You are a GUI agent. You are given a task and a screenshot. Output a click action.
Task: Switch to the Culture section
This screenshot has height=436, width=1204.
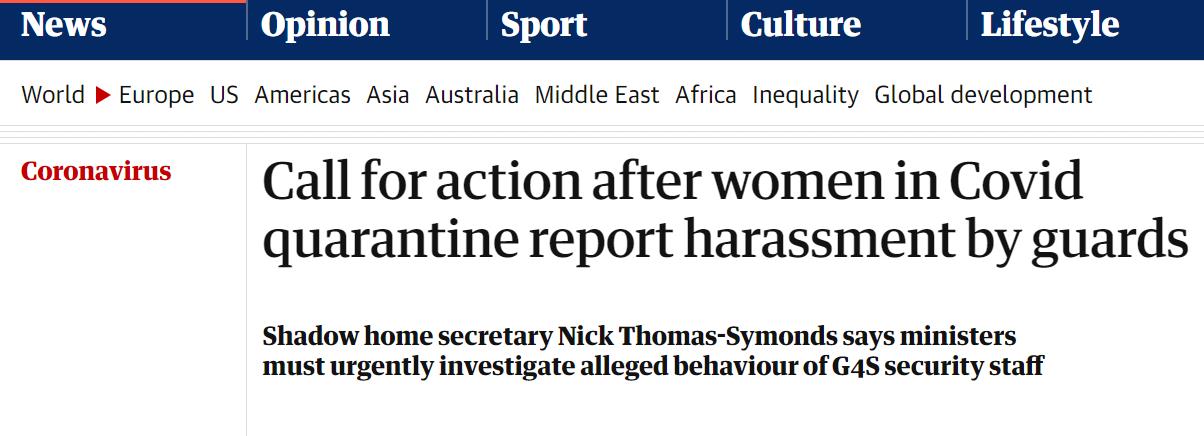800,24
